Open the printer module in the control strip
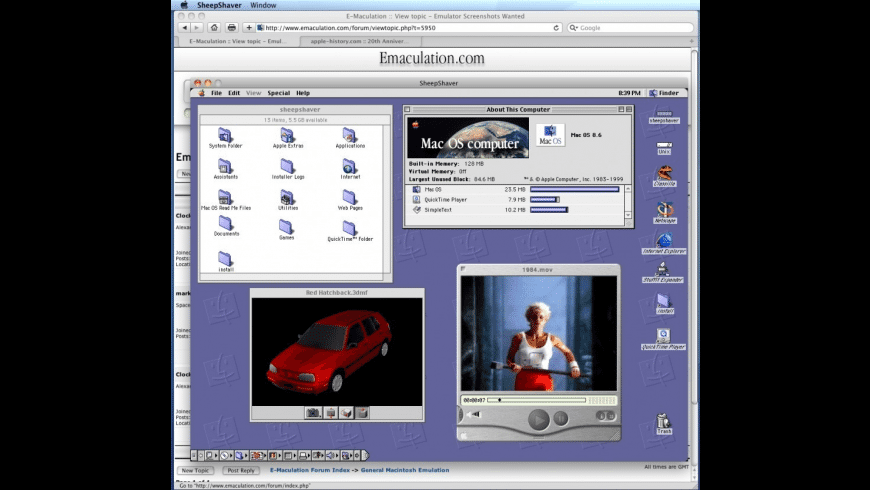870x490 pixels. pos(303,455)
